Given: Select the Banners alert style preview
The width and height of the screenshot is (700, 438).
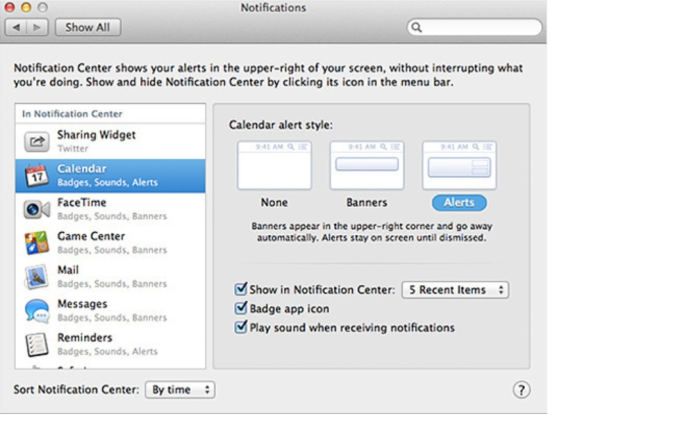Looking at the screenshot, I should point(367,165).
